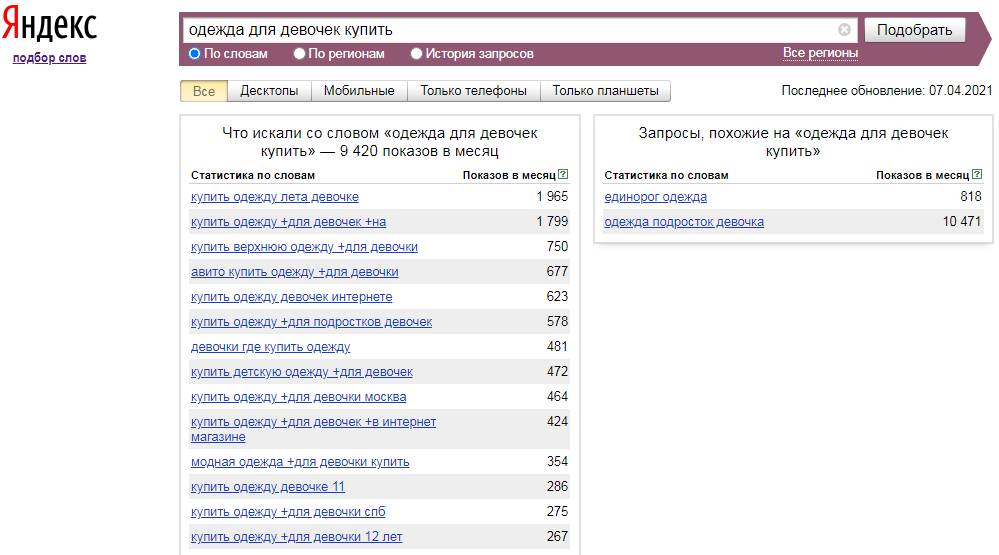Select the 'Только планшеты' tab
Image resolution: width=999 pixels, height=555 pixels.
(x=605, y=91)
